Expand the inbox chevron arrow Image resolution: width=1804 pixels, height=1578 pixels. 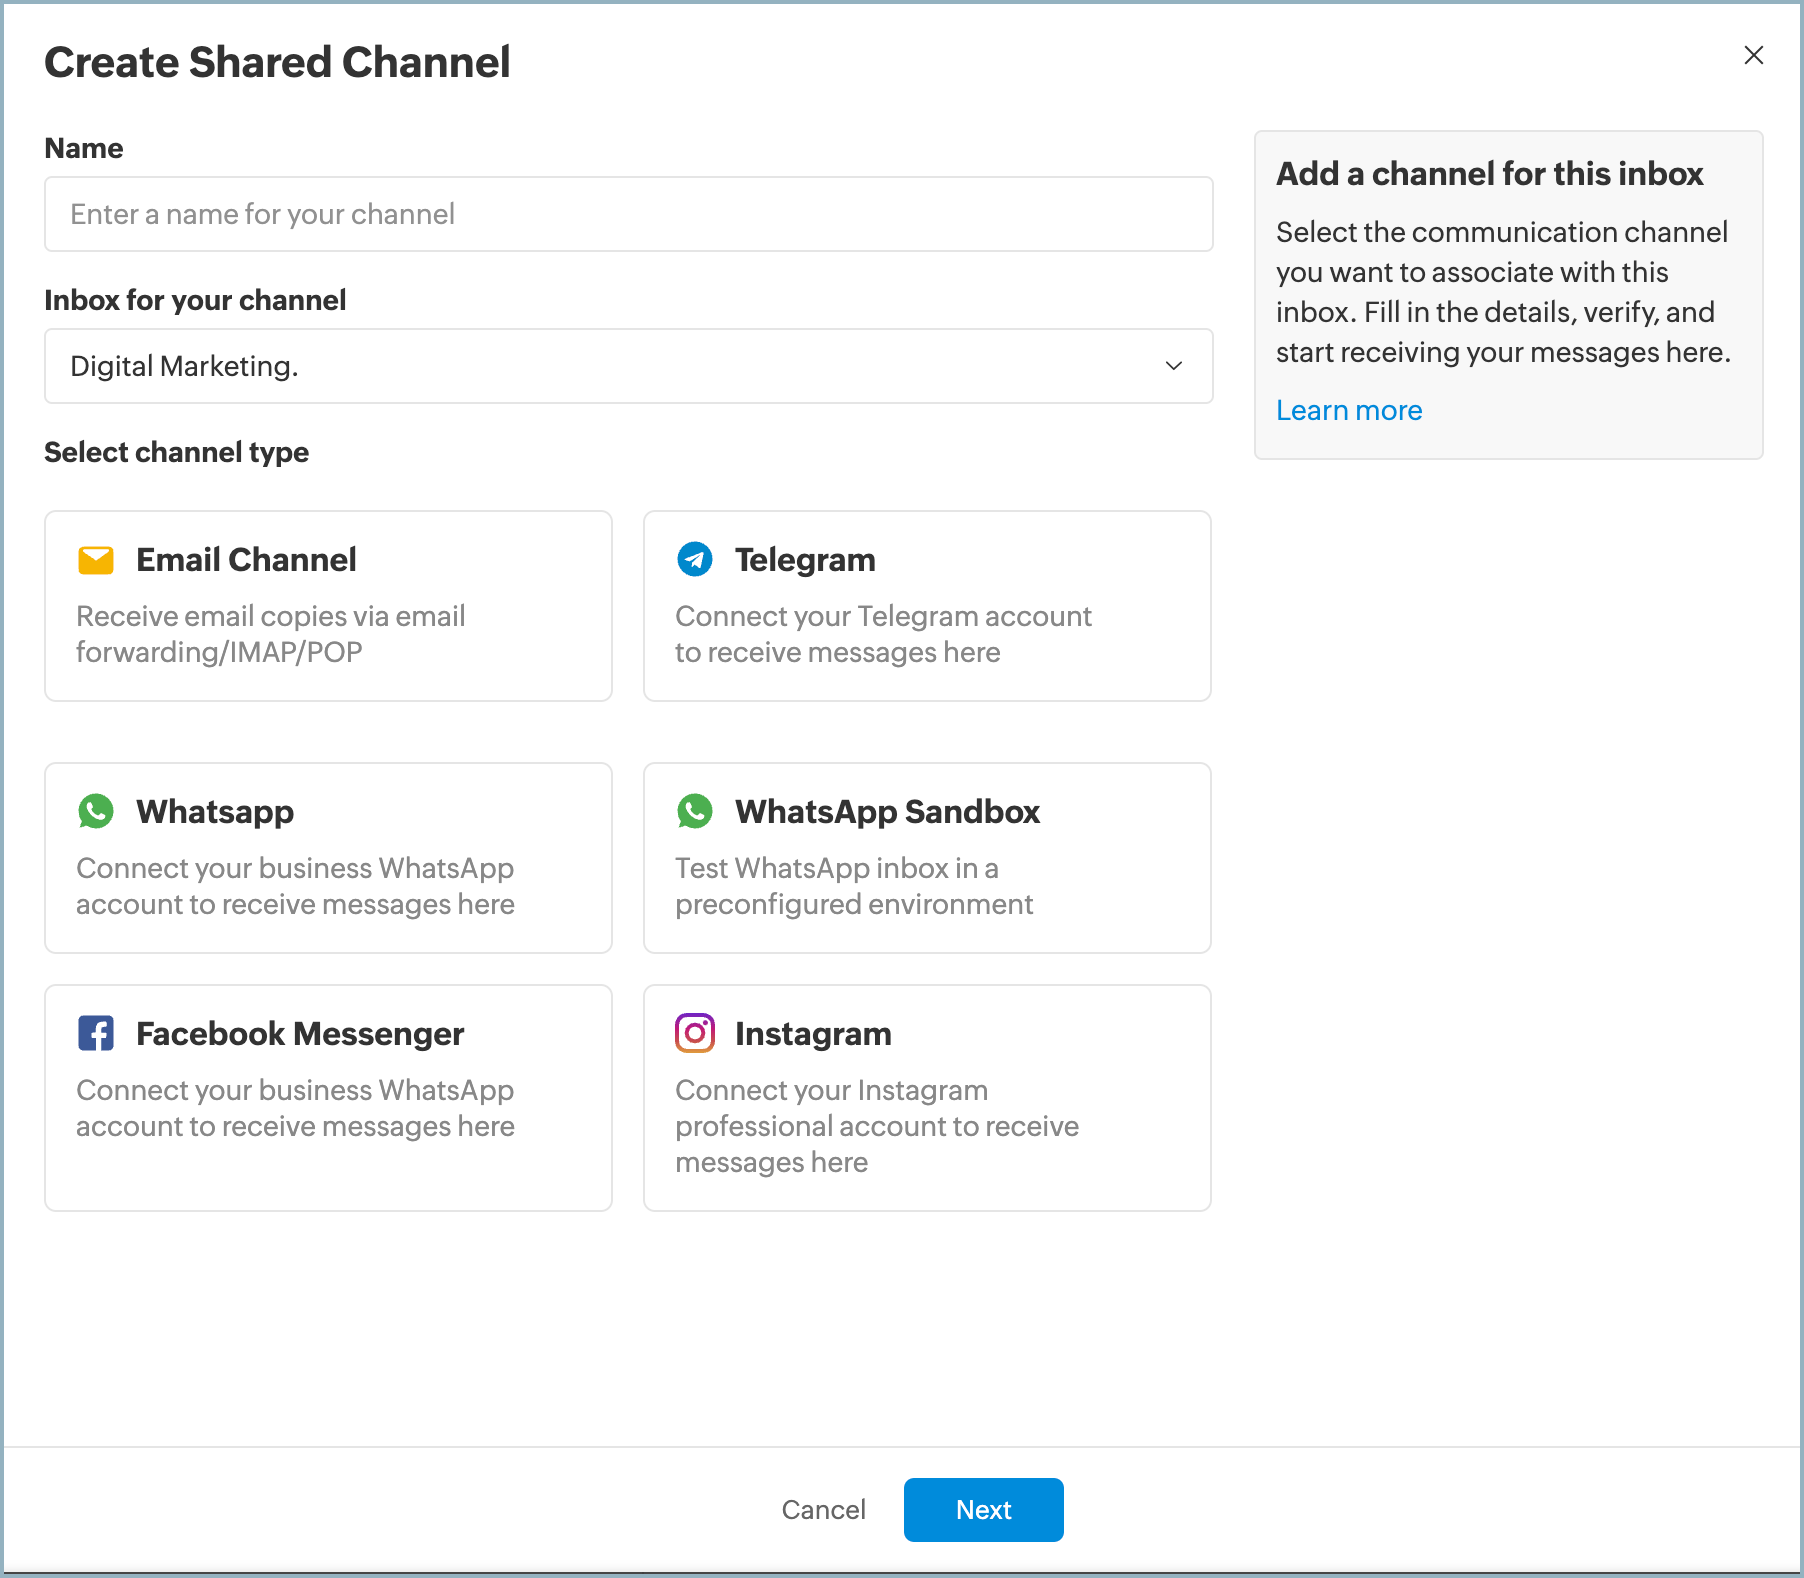click(1173, 366)
